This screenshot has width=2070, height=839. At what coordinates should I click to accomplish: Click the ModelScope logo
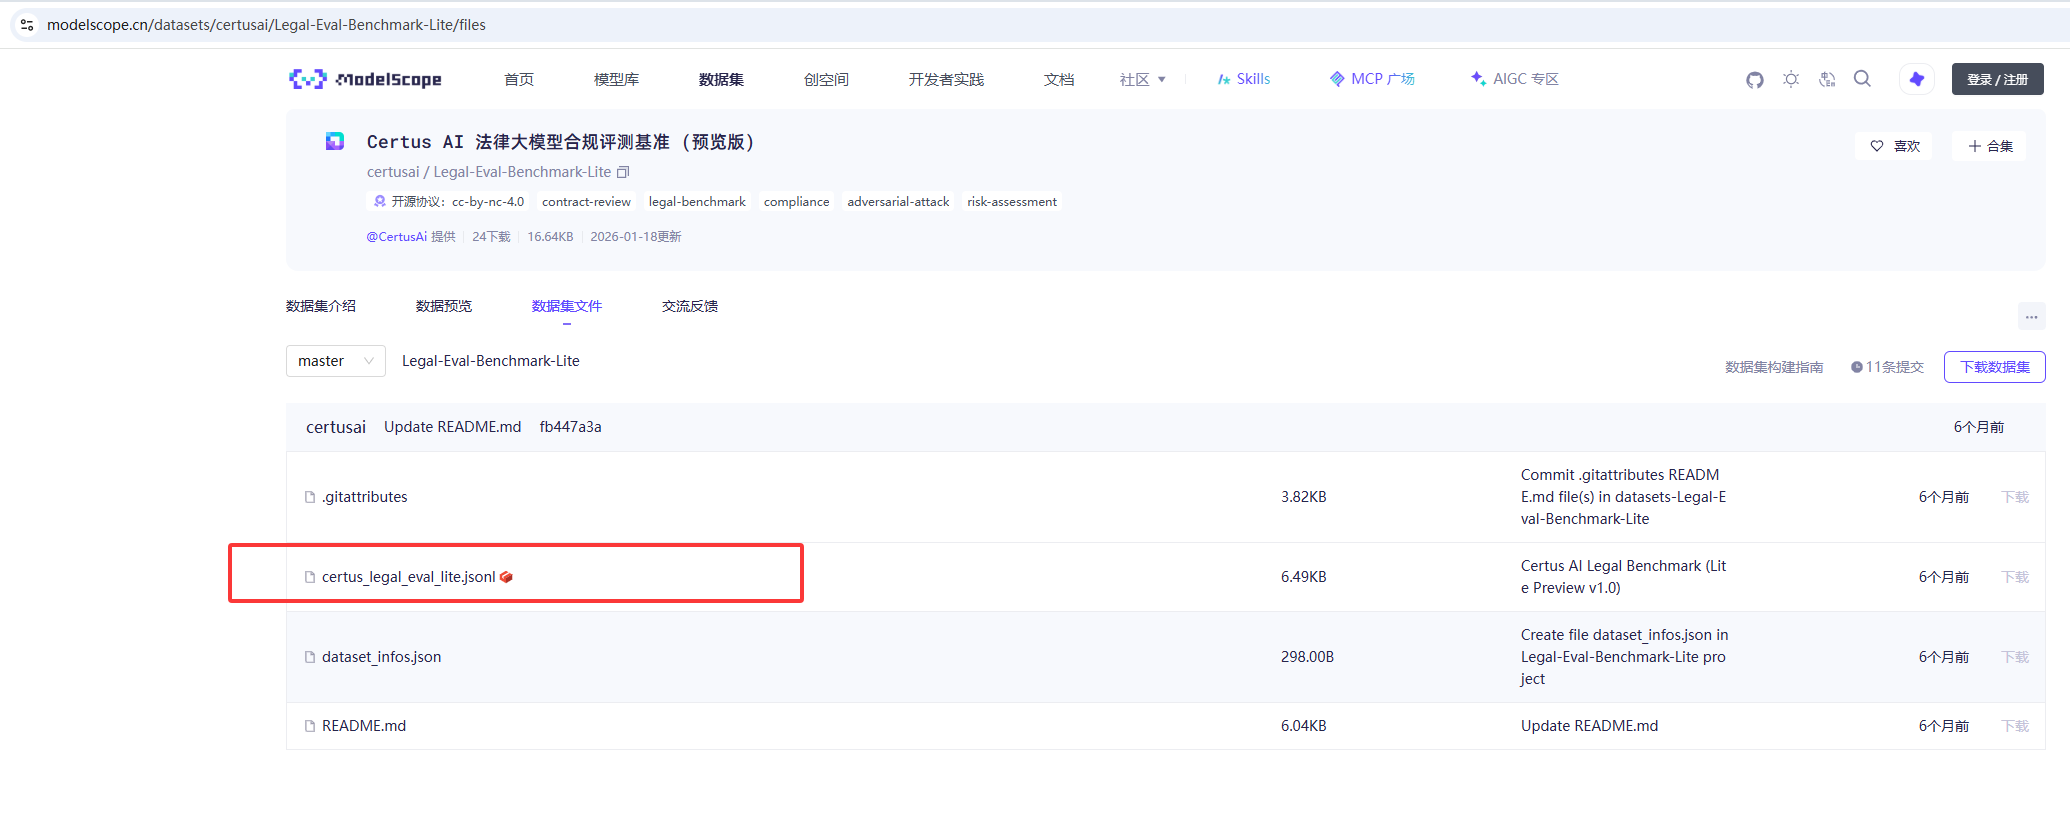[365, 79]
